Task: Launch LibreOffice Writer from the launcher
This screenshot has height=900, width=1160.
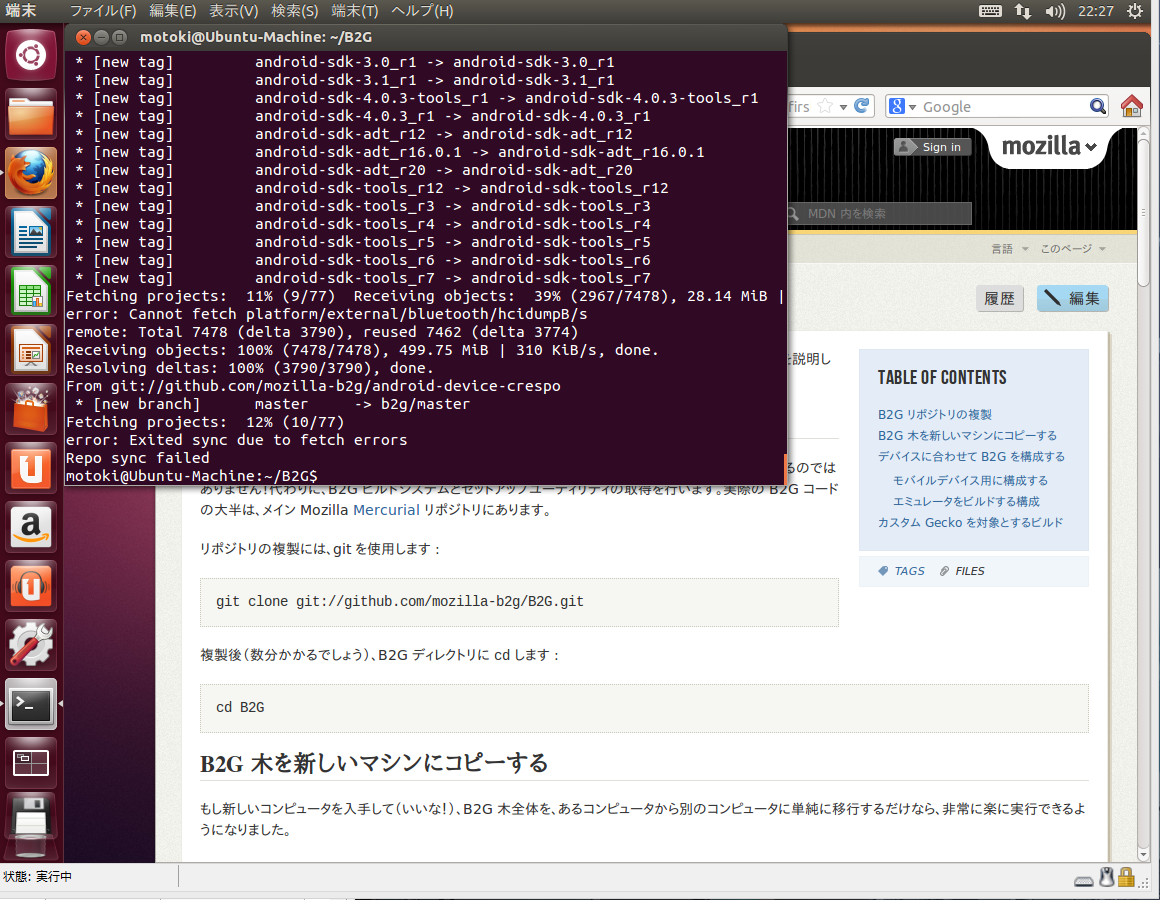Action: click(31, 232)
